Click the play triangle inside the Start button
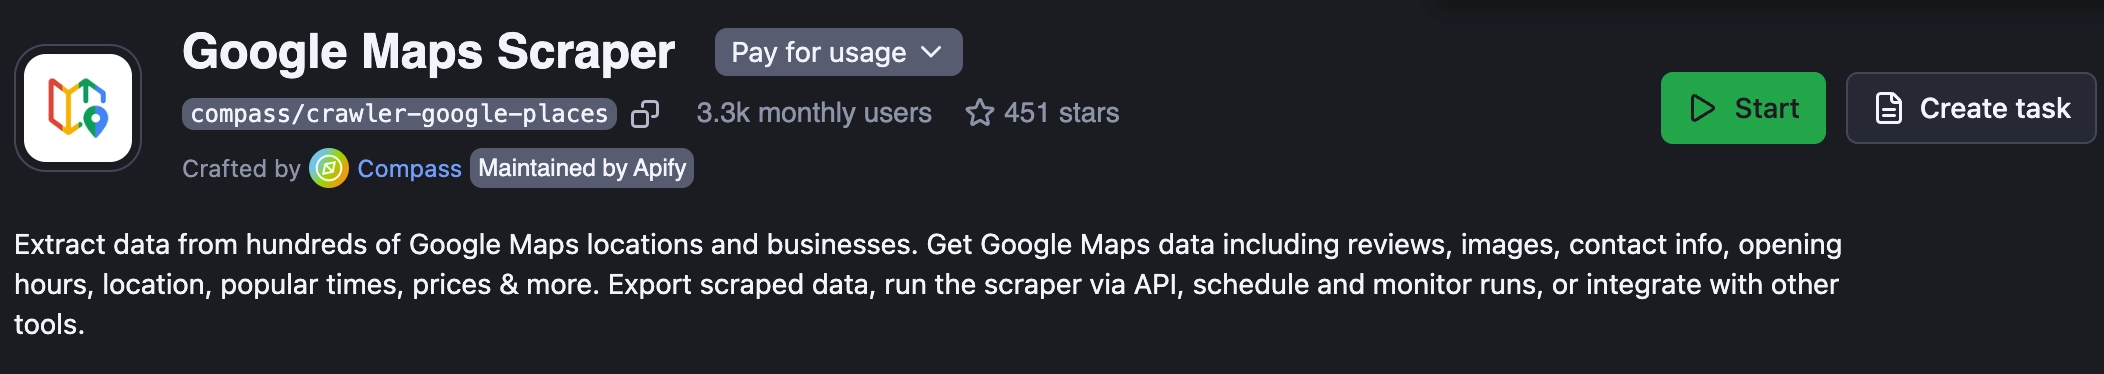 [1702, 108]
